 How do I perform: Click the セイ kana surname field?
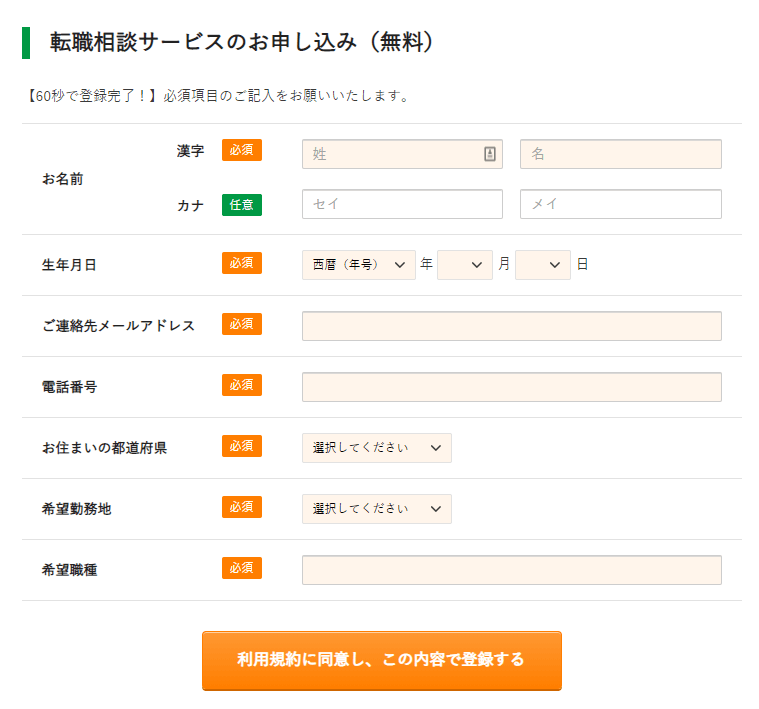click(x=402, y=204)
